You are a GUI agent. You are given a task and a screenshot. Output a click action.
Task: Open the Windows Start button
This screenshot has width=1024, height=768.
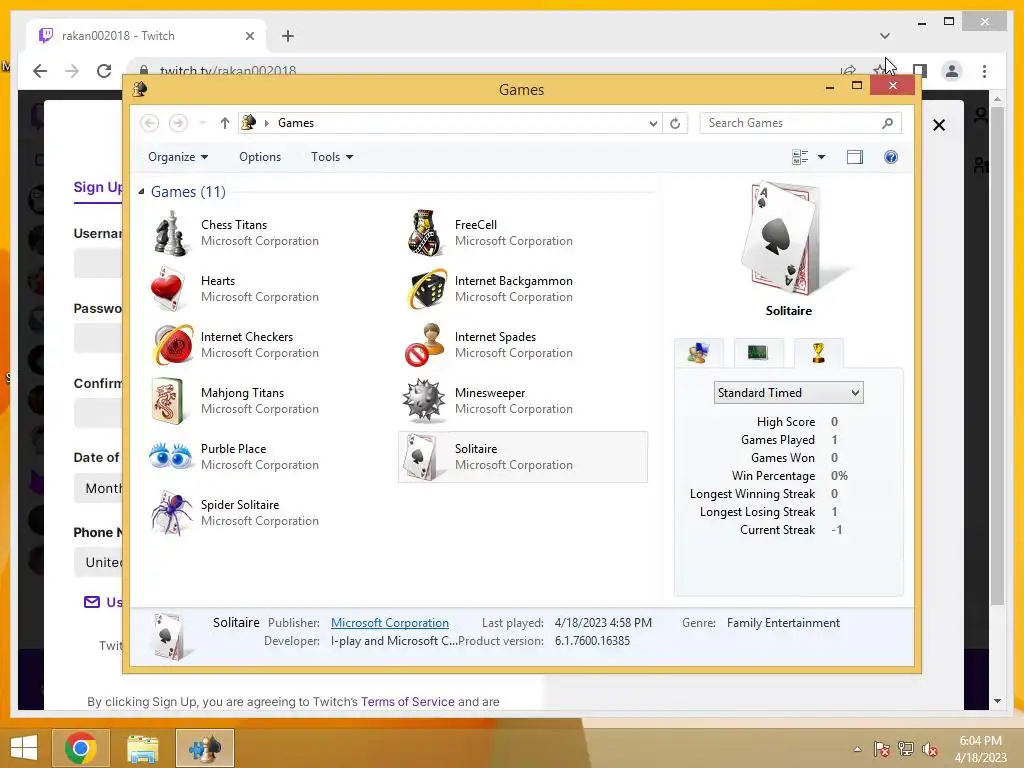pyautogui.click(x=24, y=748)
